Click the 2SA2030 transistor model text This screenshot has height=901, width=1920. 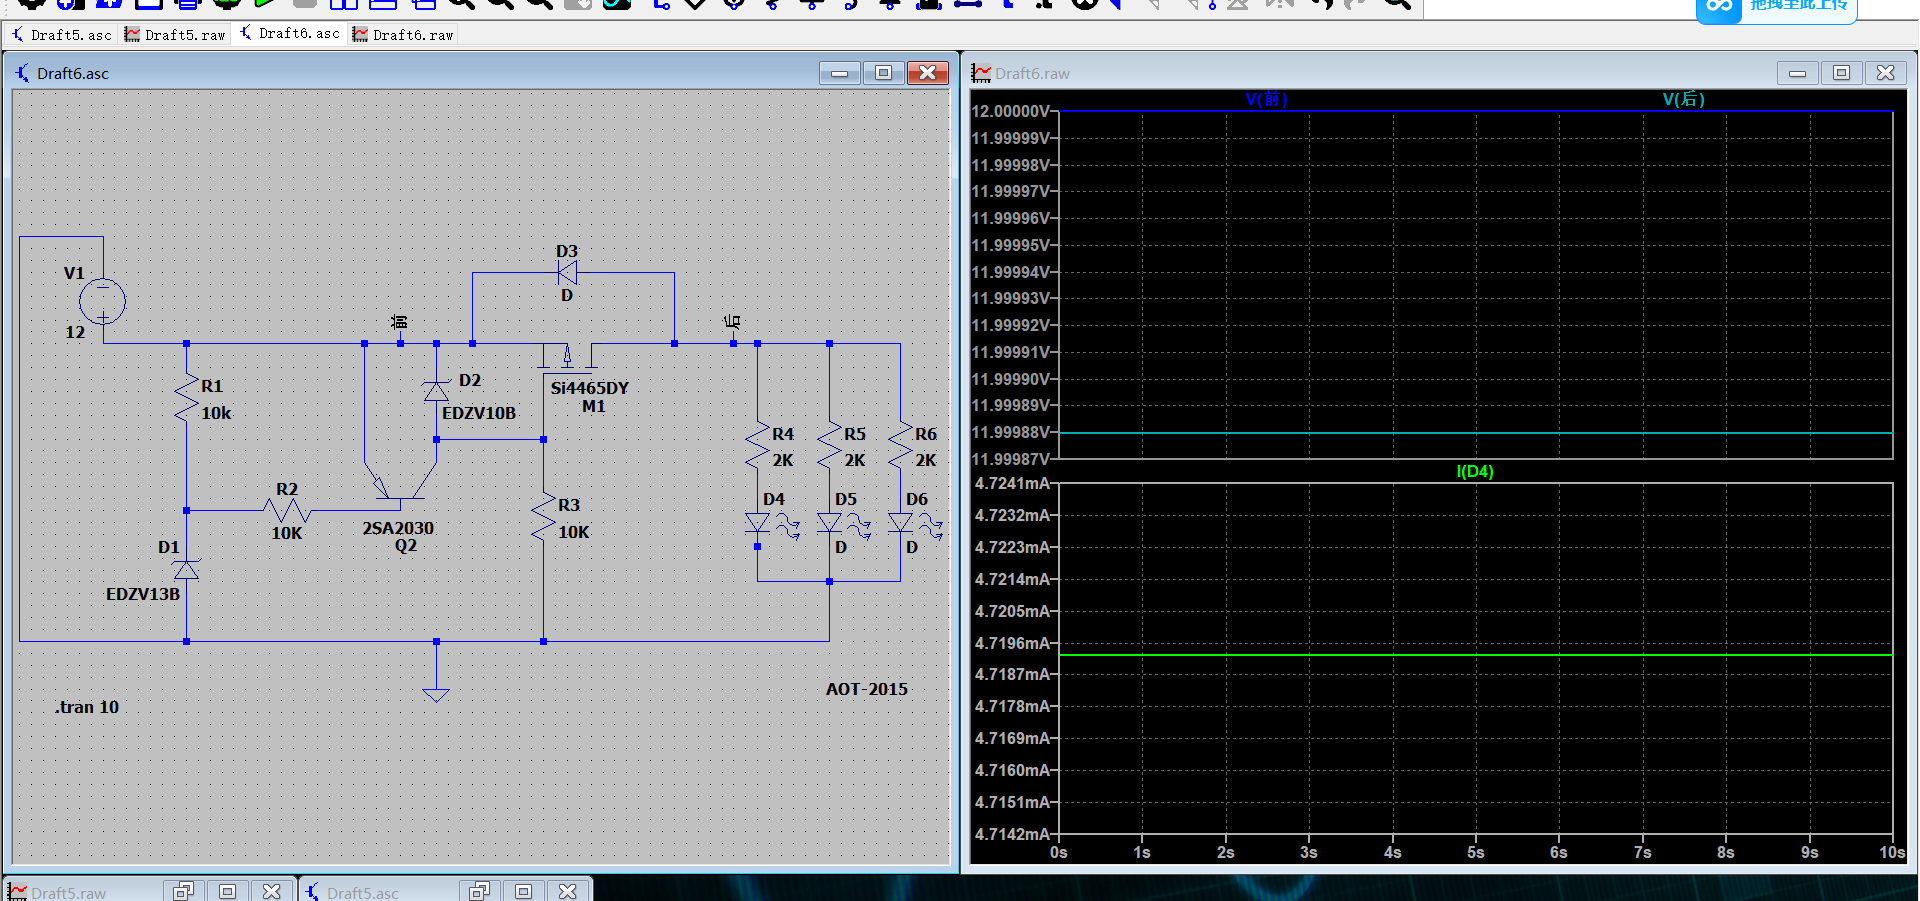pos(398,528)
